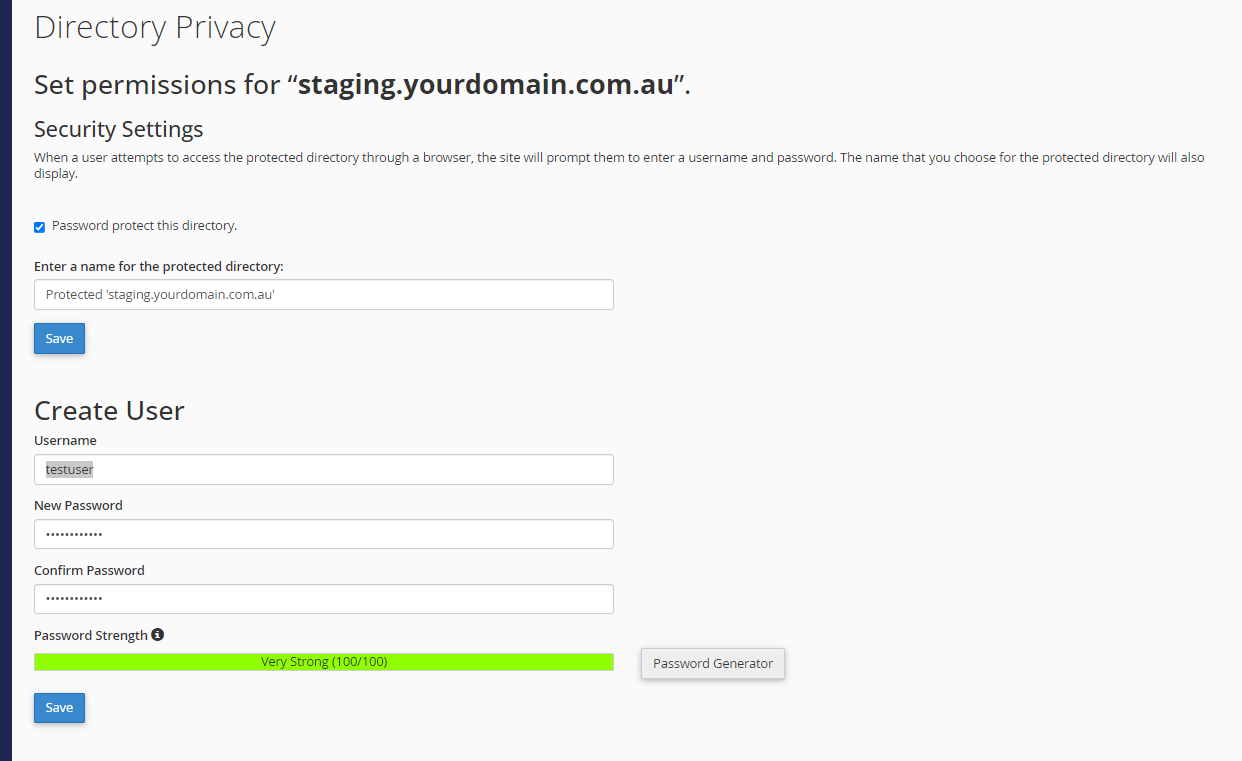The image size is (1242, 761).
Task: Click the 'Password protect this directory' label text
Action: (x=144, y=226)
